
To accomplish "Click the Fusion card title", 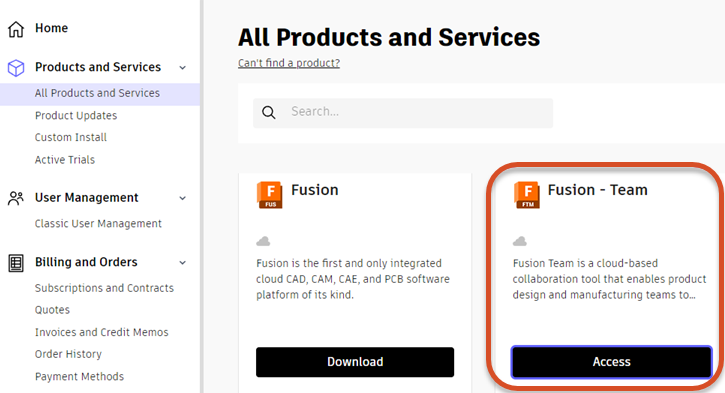I will 314,190.
